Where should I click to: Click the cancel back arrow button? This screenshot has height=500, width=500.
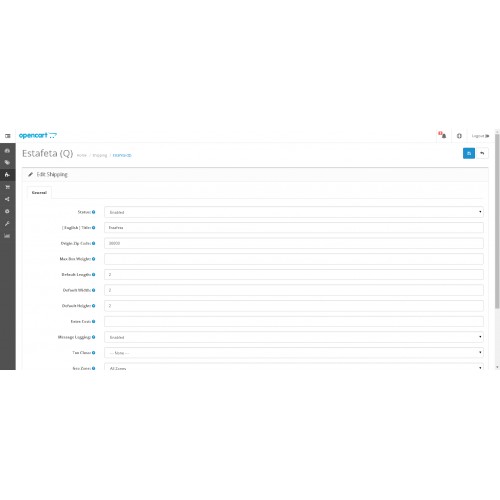coord(482,153)
